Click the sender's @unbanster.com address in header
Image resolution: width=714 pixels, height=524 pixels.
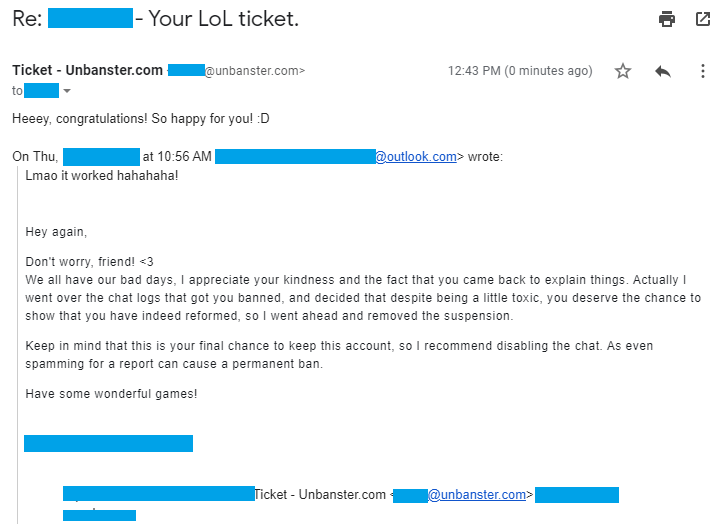(x=255, y=71)
